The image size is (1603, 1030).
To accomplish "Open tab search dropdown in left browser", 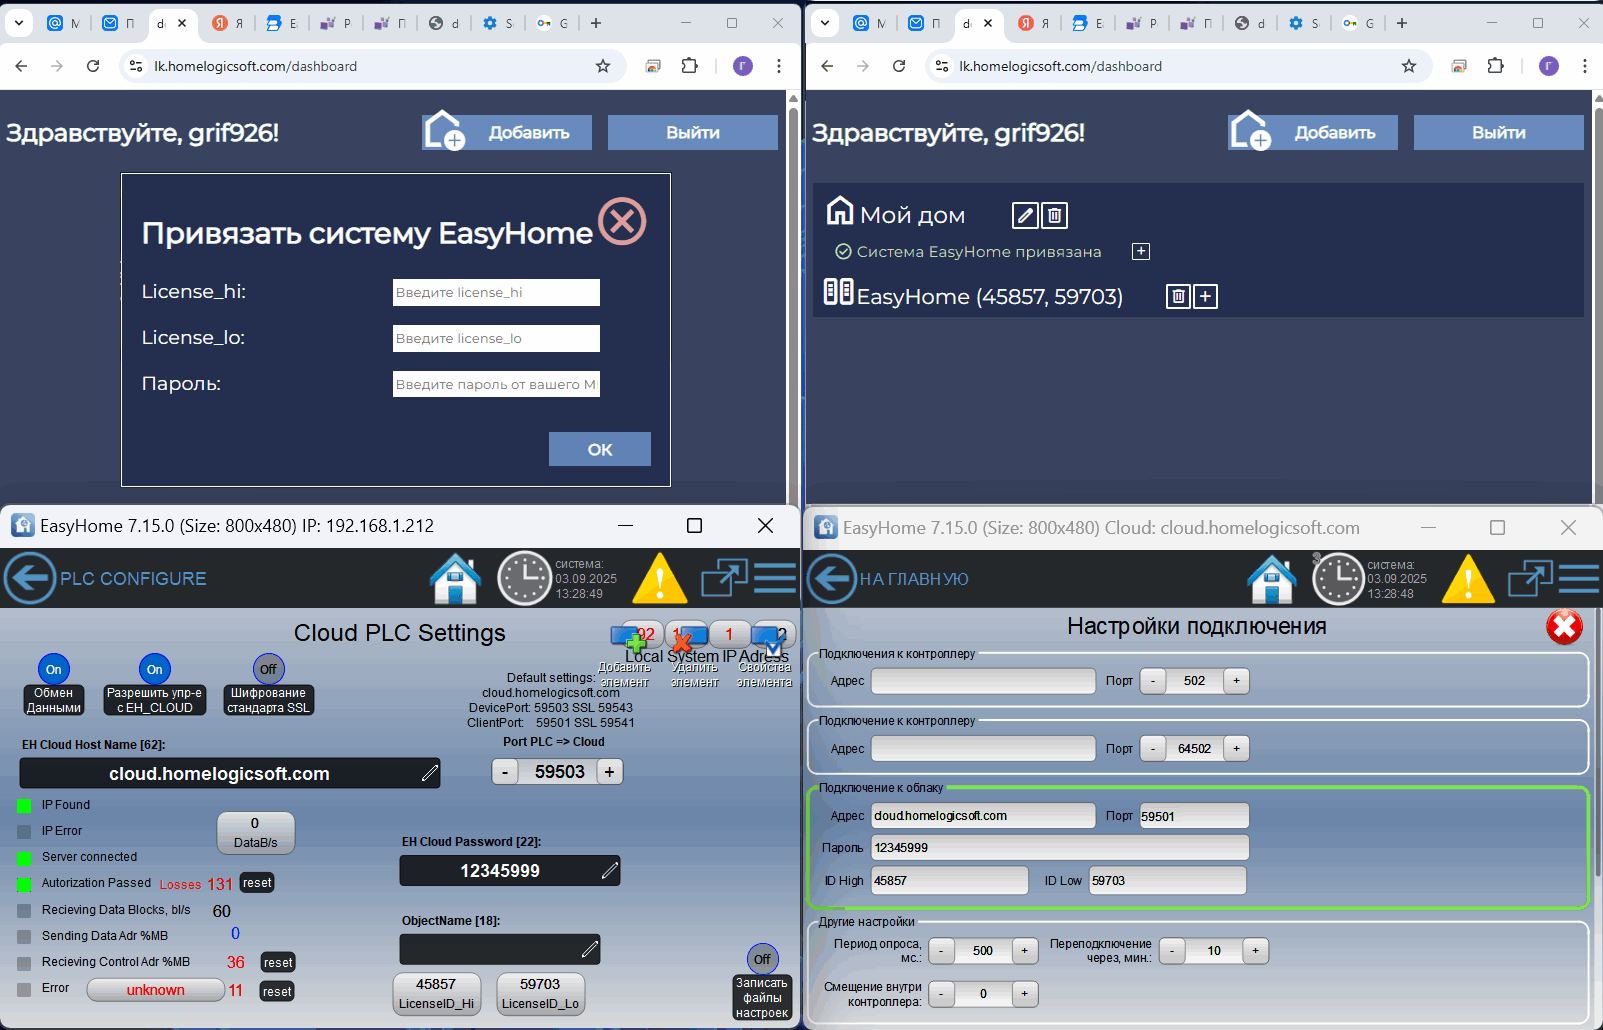I will point(19,23).
